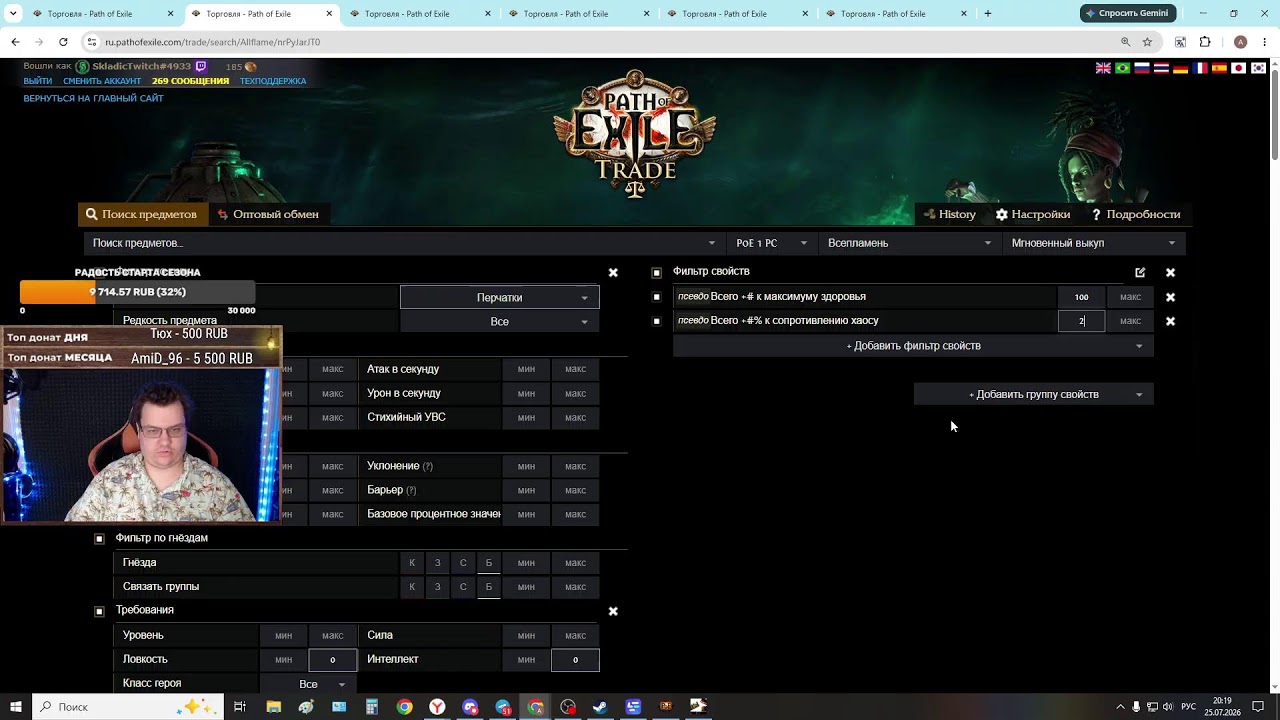1280x720 pixels.
Task: Select the Japanese flag language icon
Action: (x=1239, y=68)
